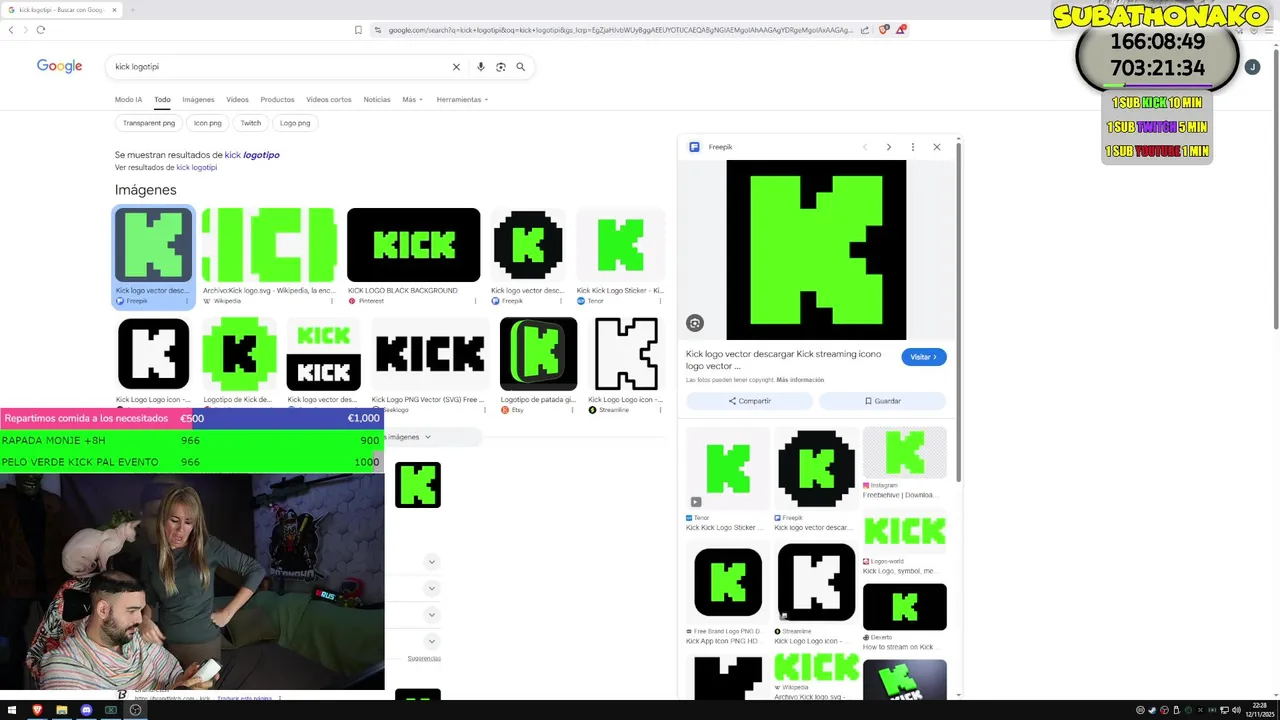Close the Freepik image preview panel
1280x720 pixels.
(x=937, y=147)
